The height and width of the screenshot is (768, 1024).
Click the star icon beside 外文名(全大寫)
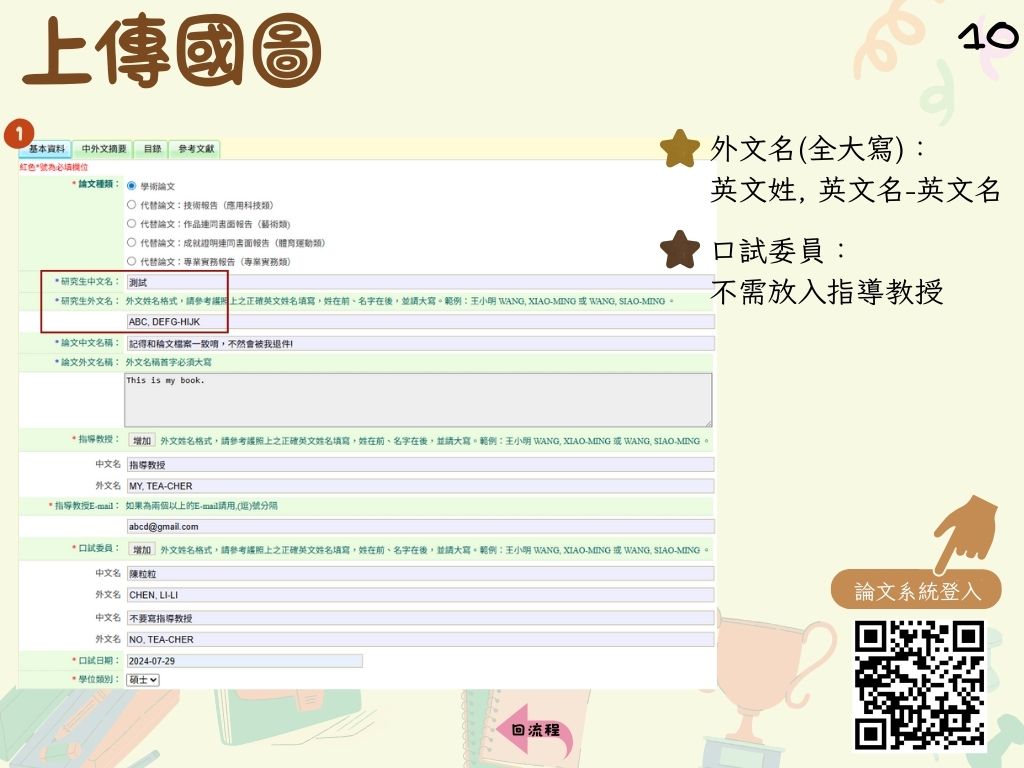(x=679, y=147)
